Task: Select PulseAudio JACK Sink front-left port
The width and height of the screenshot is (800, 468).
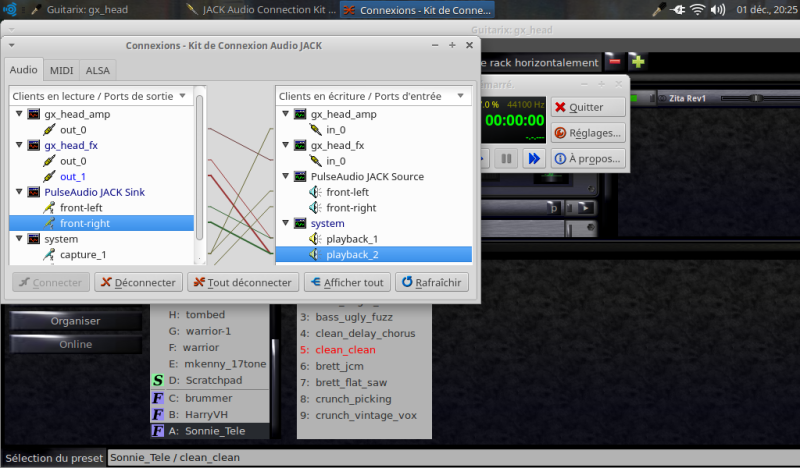Action: (81, 208)
